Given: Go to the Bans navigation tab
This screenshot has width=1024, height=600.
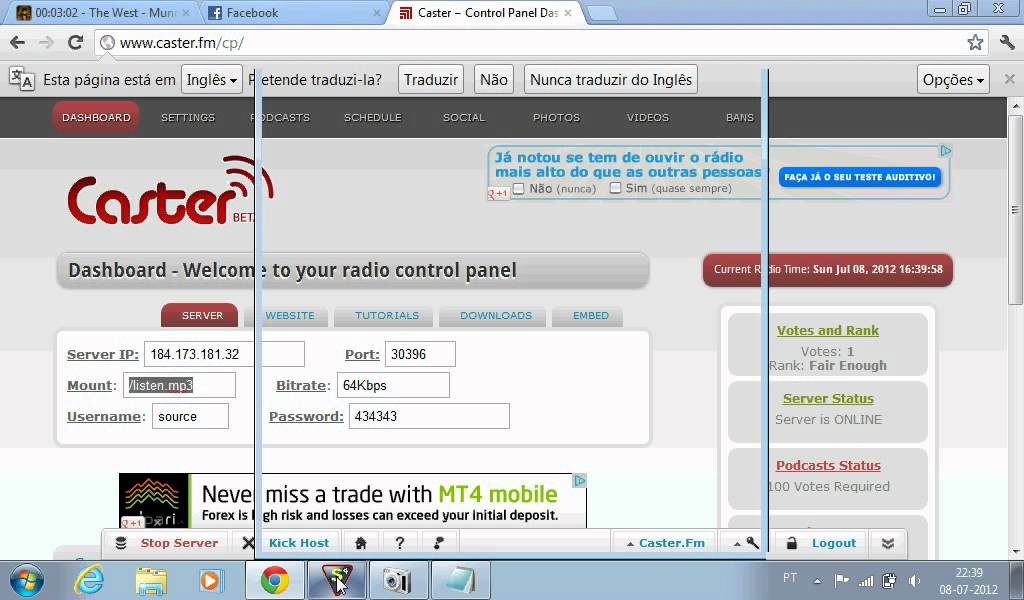Looking at the screenshot, I should click(x=739, y=118).
